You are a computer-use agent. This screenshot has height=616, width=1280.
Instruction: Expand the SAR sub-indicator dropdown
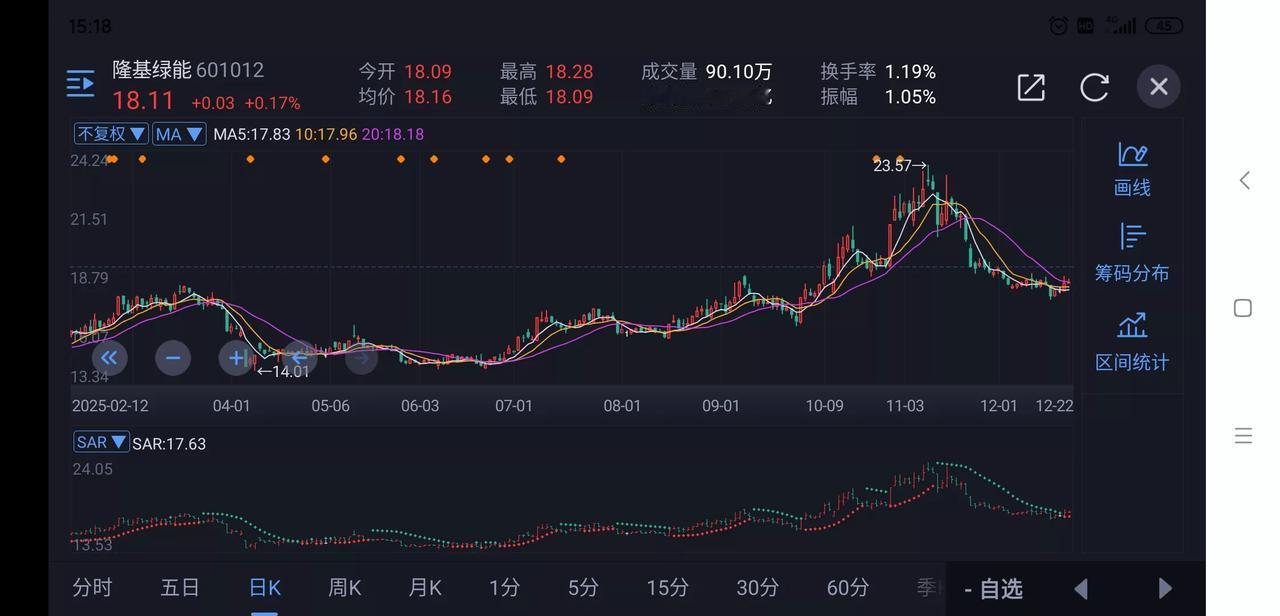[101, 442]
